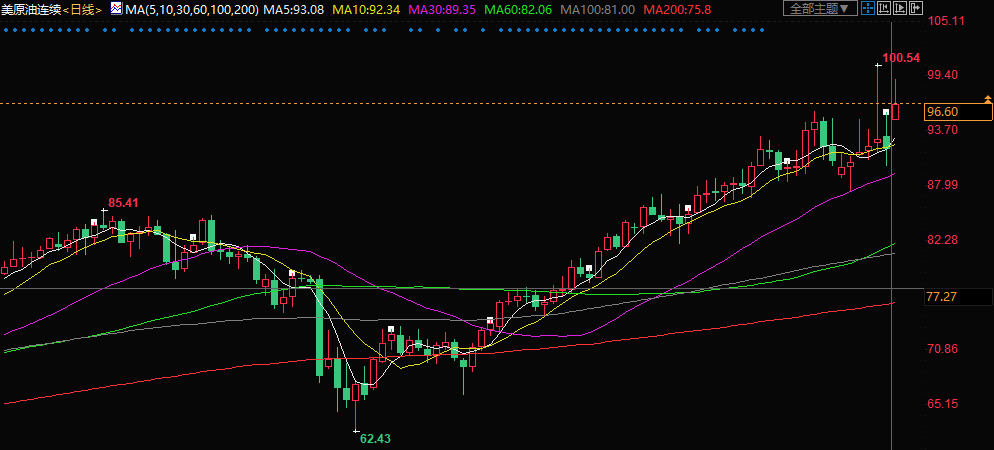
Task: Click the green MA60:82.06 legend entry
Action: [518, 9]
